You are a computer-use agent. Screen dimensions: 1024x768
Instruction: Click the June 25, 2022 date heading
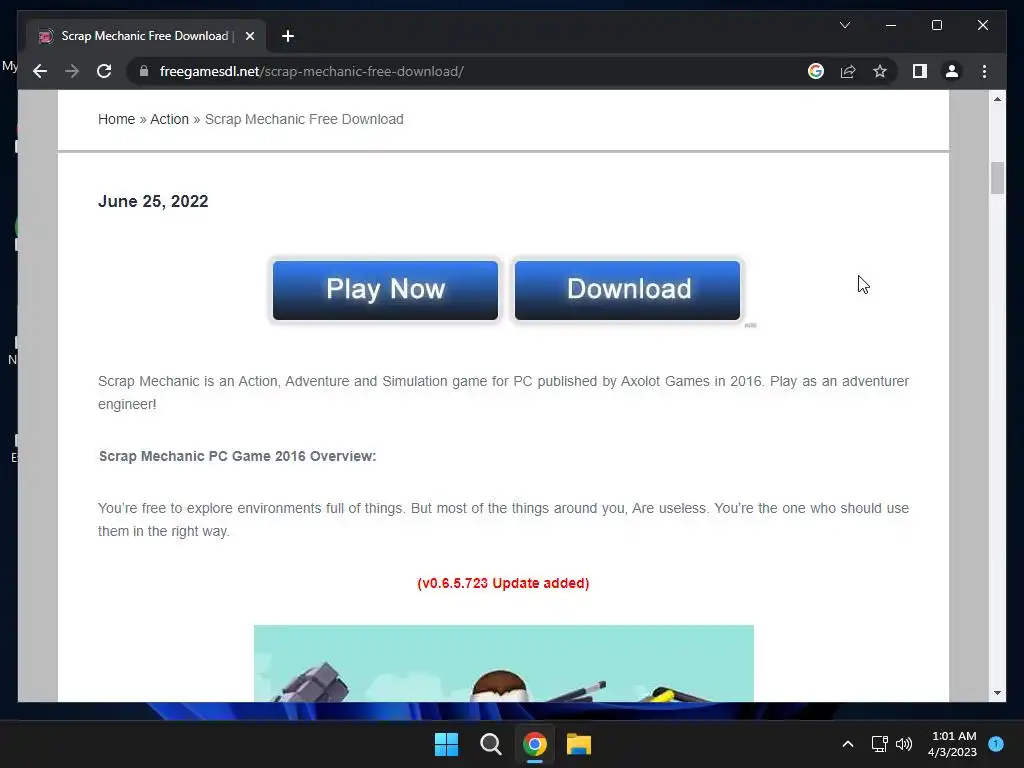pos(153,201)
